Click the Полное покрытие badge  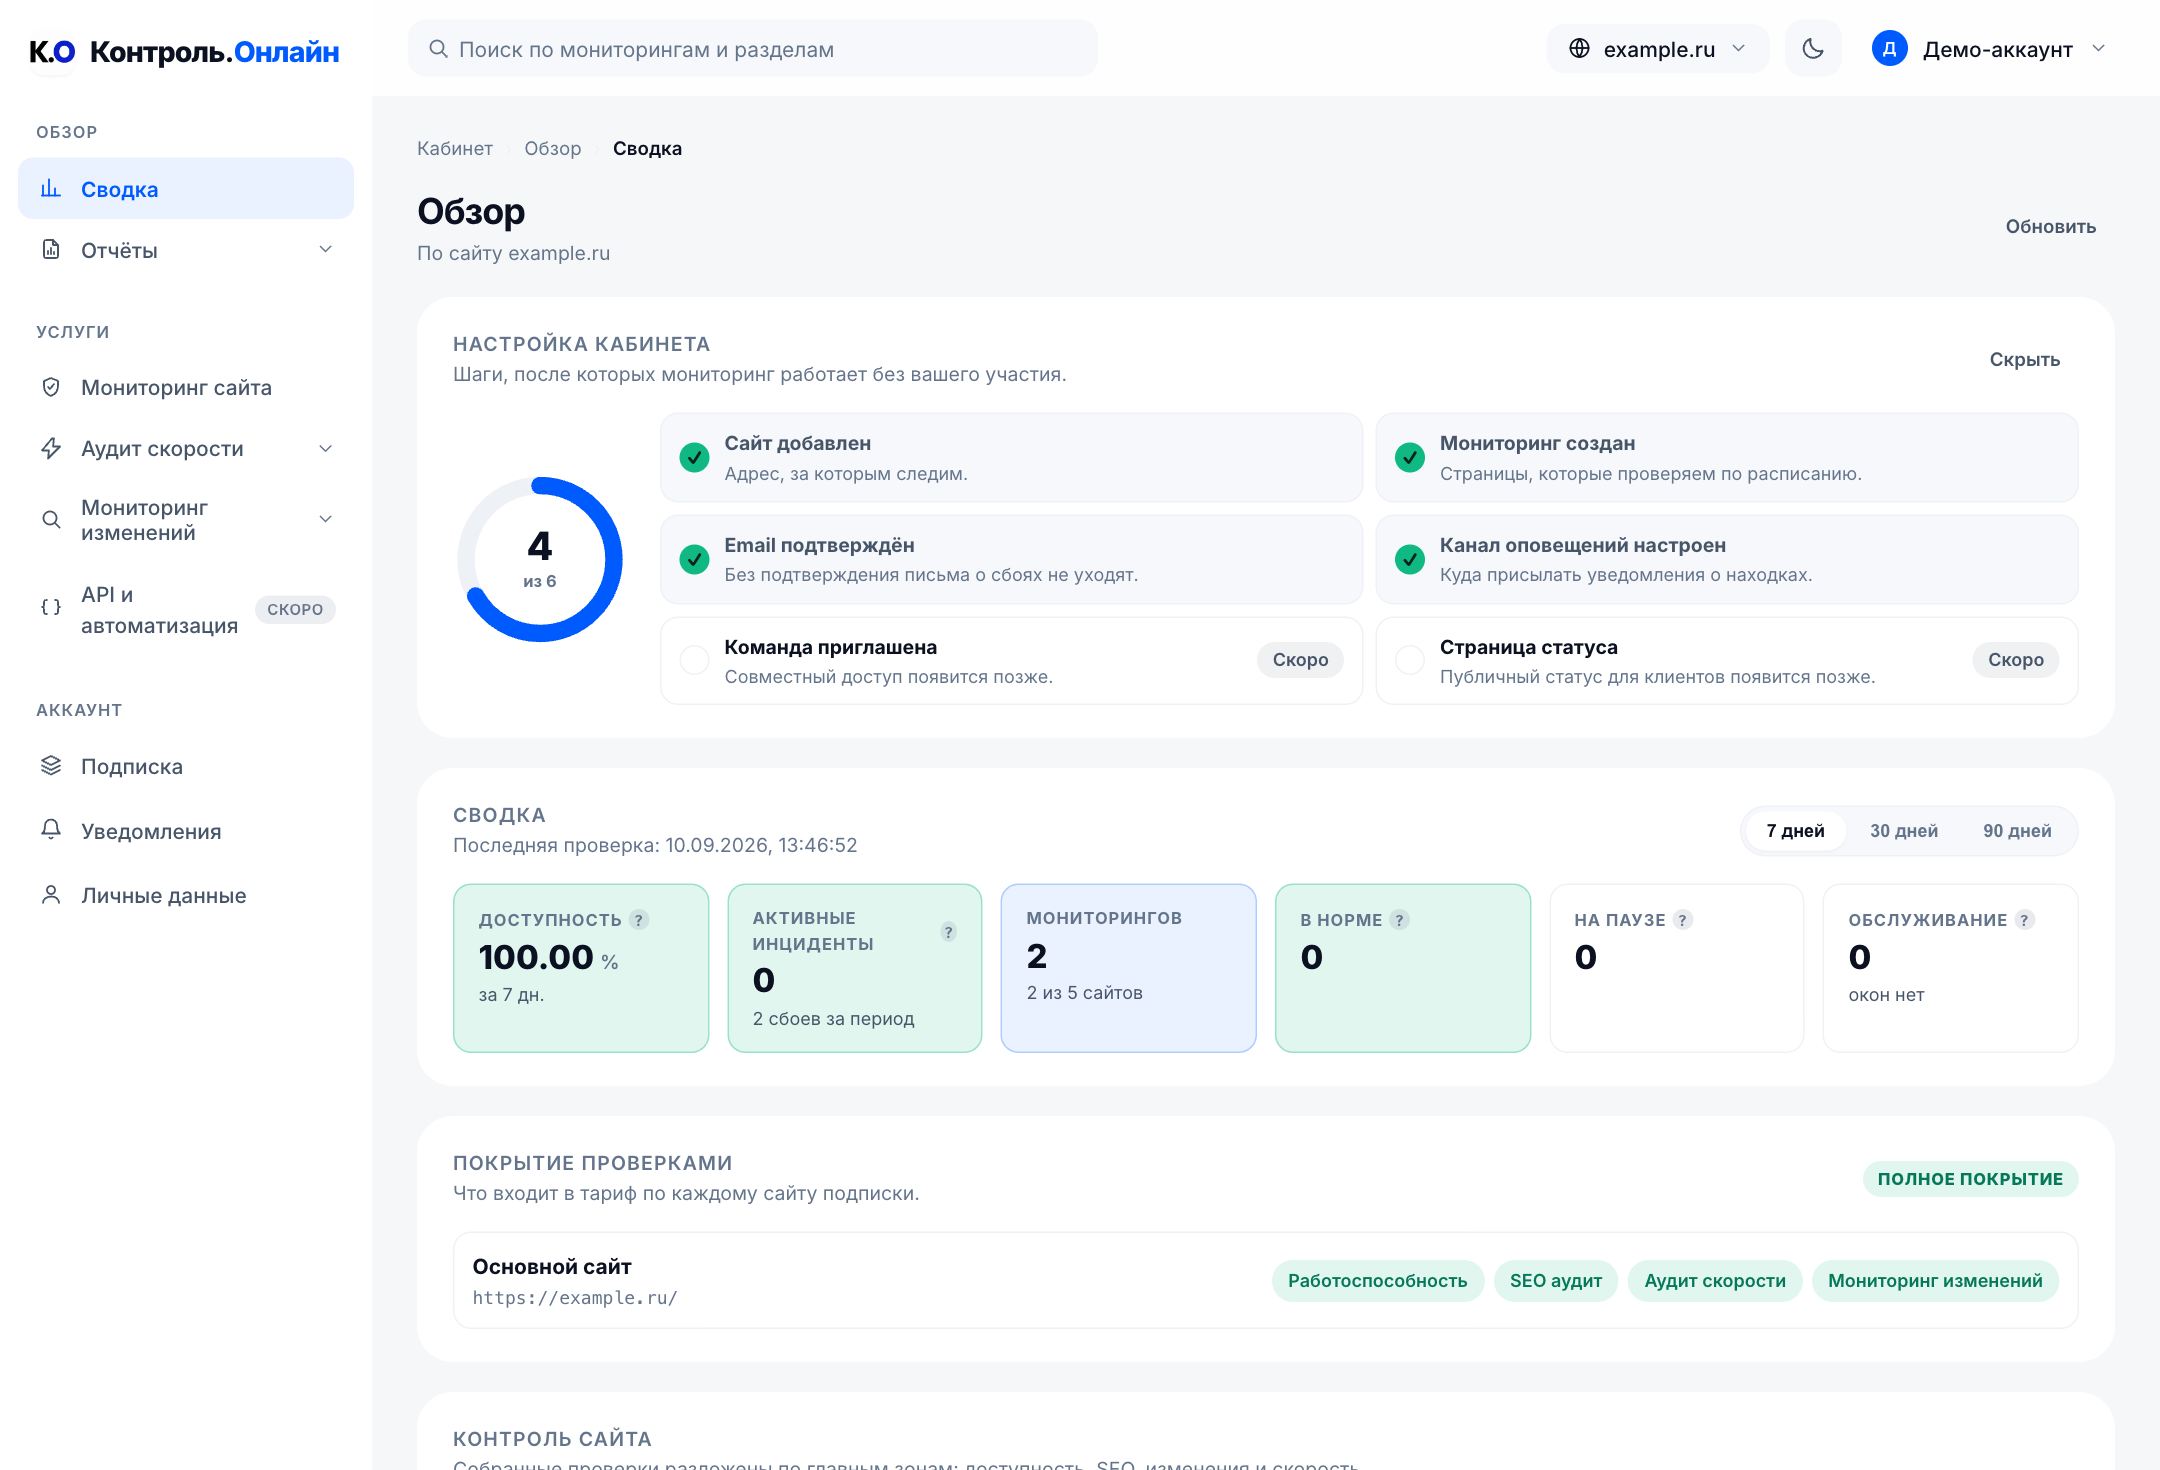tap(1970, 1179)
